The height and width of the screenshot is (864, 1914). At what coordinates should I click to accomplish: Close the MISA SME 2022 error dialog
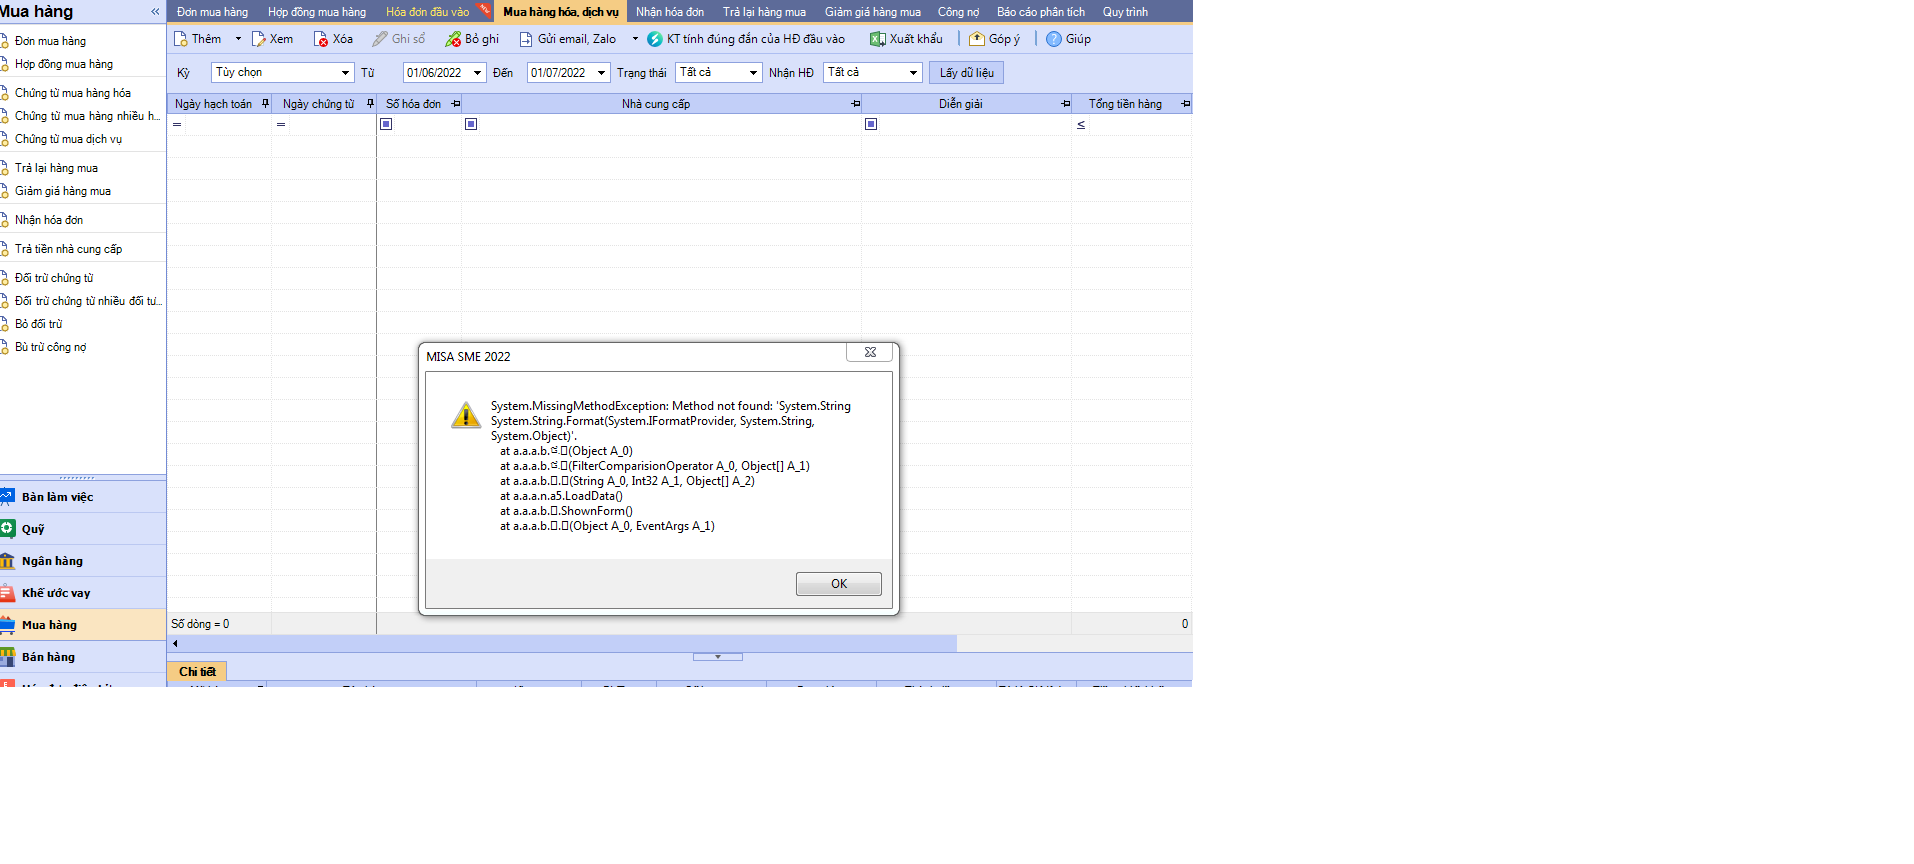pos(871,352)
